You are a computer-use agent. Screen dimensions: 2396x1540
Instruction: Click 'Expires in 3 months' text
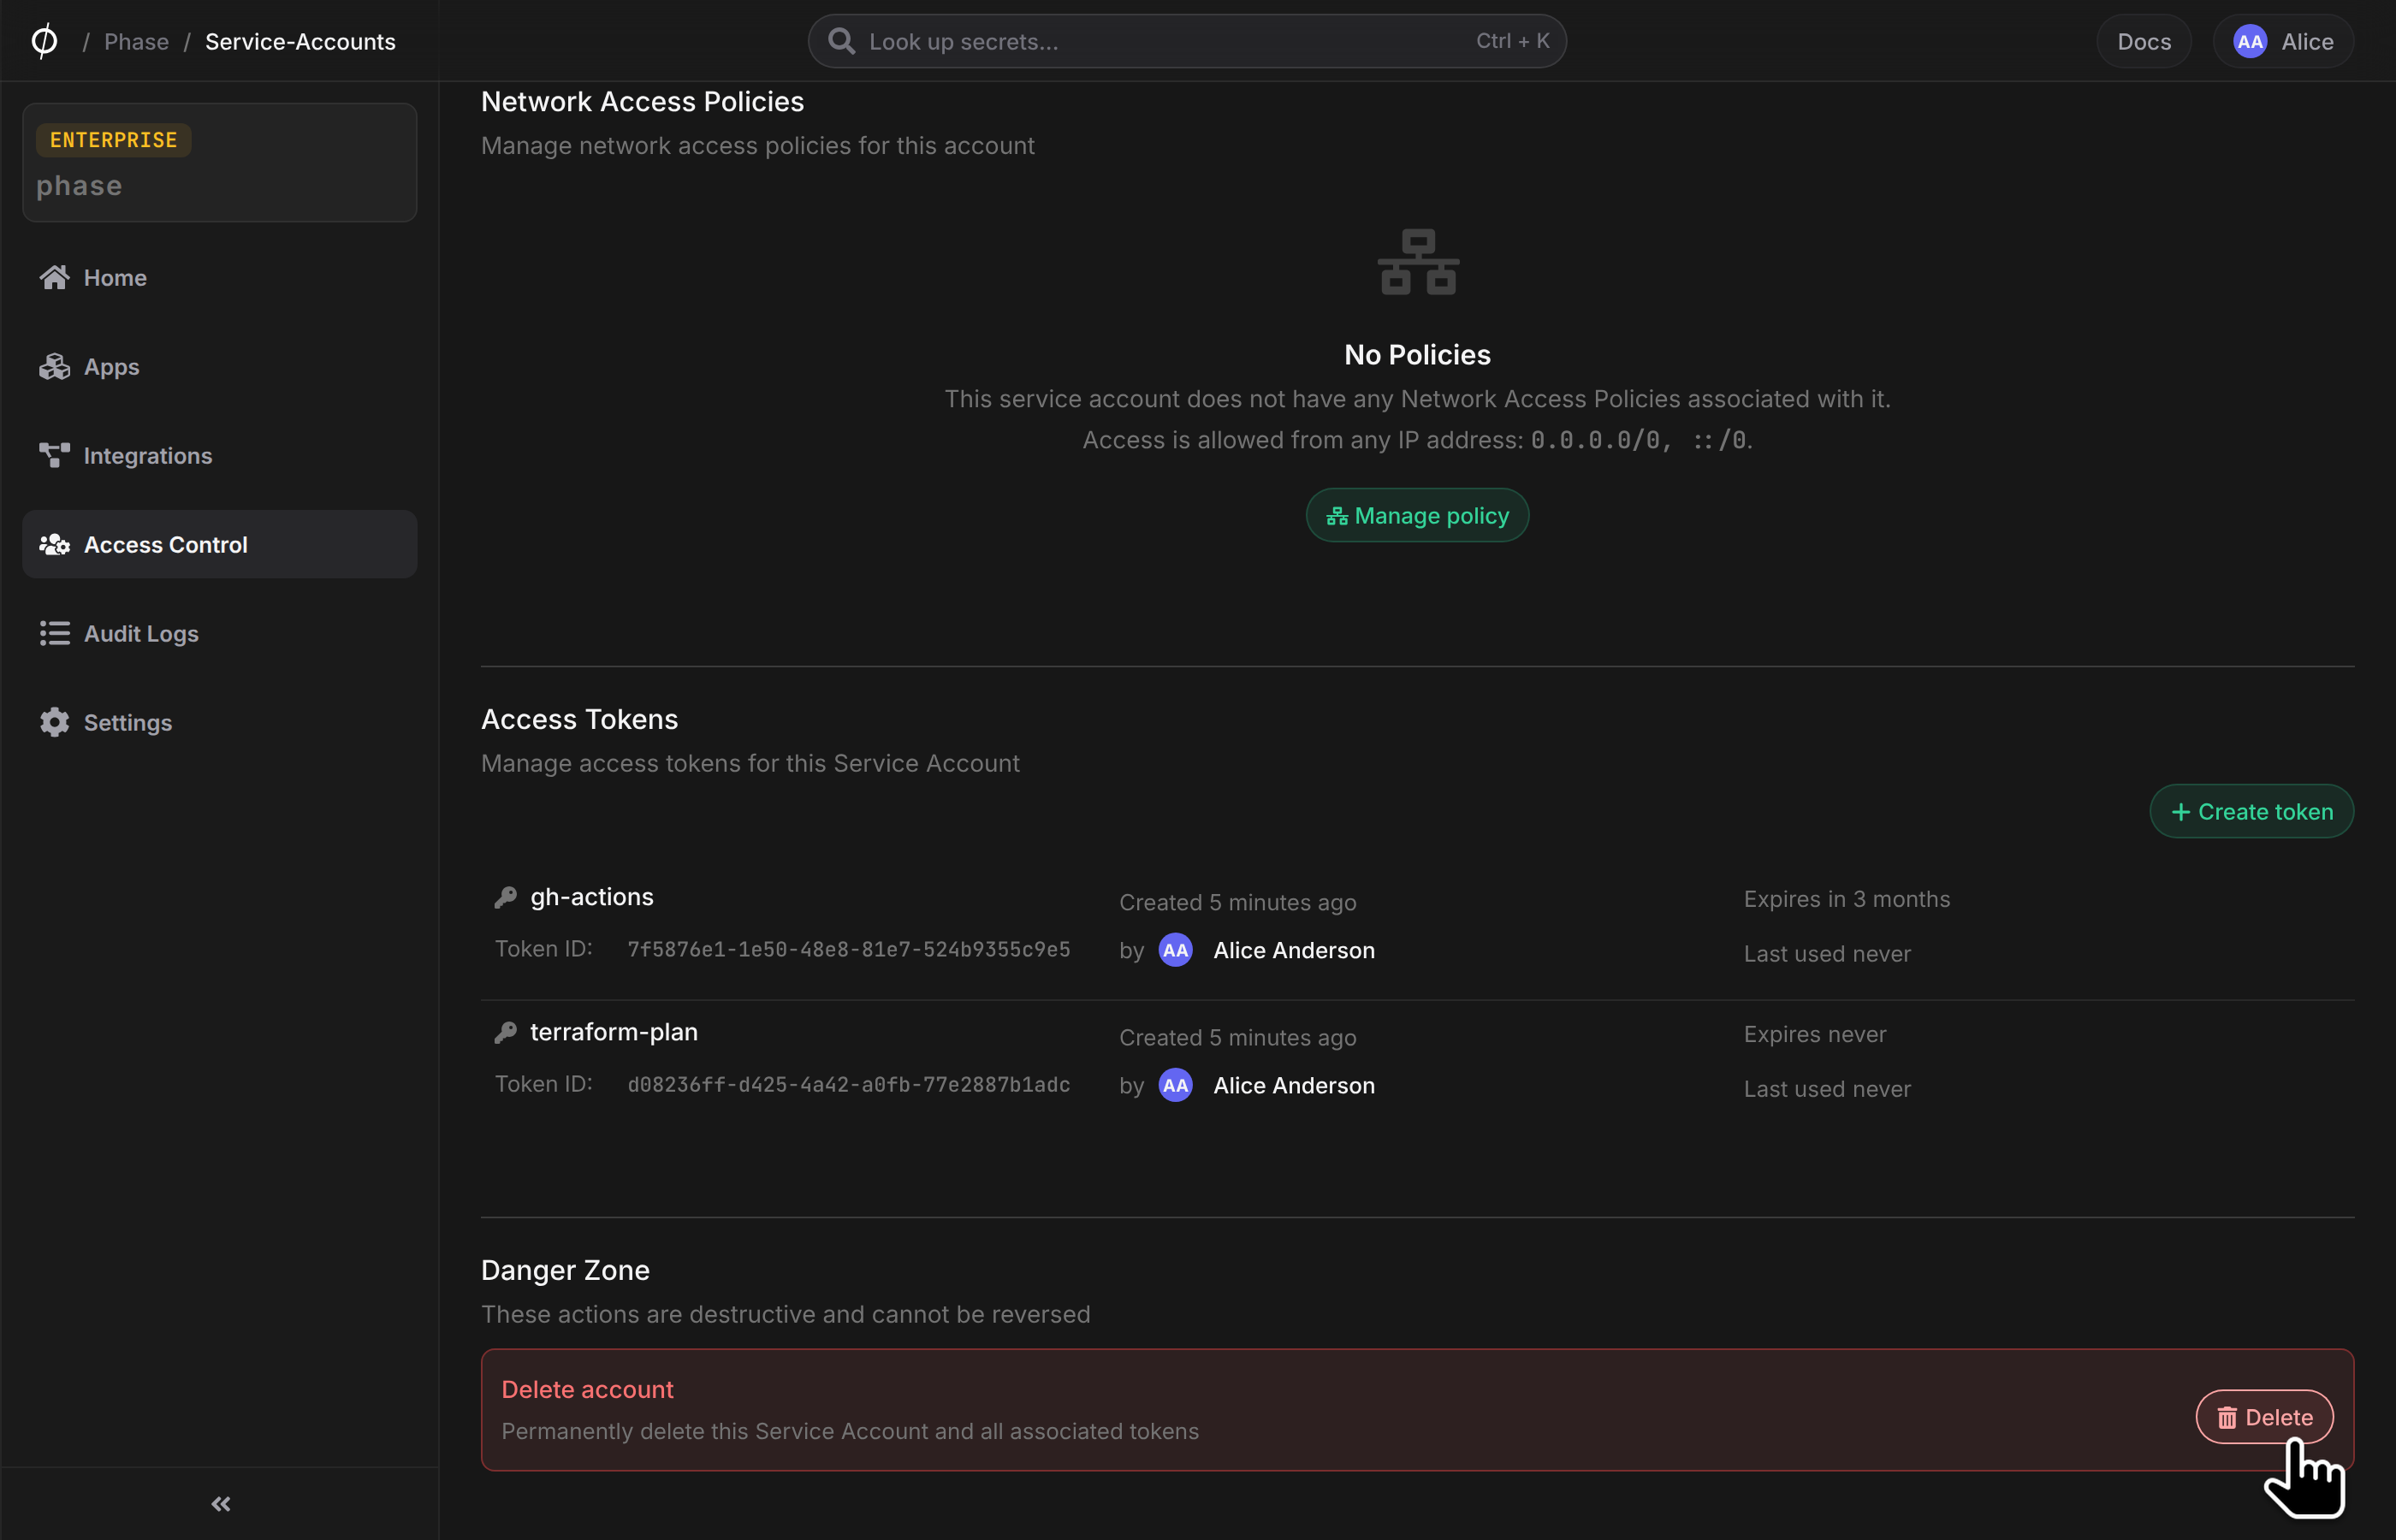[1846, 898]
